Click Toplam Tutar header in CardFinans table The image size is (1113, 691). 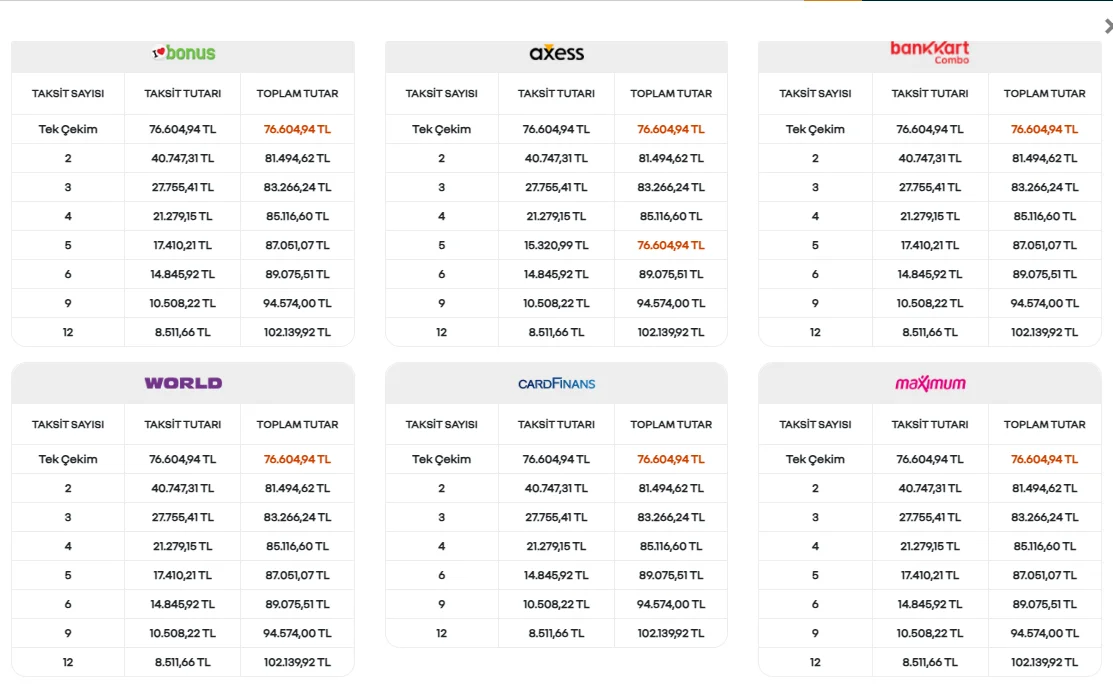tap(671, 424)
